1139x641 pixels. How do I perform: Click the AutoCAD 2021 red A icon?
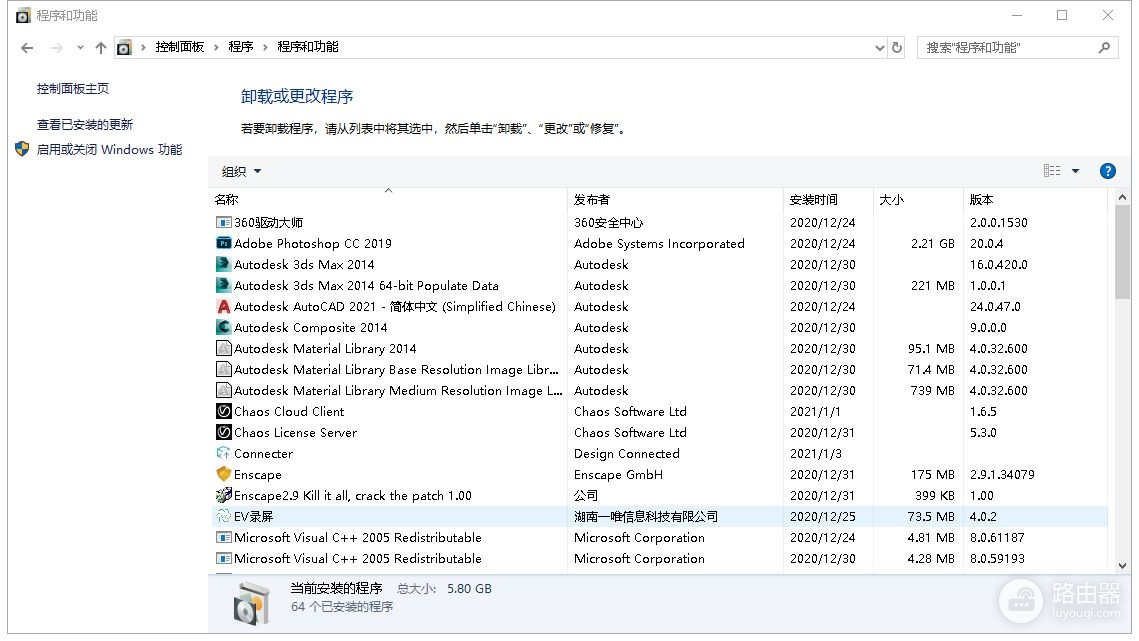224,307
